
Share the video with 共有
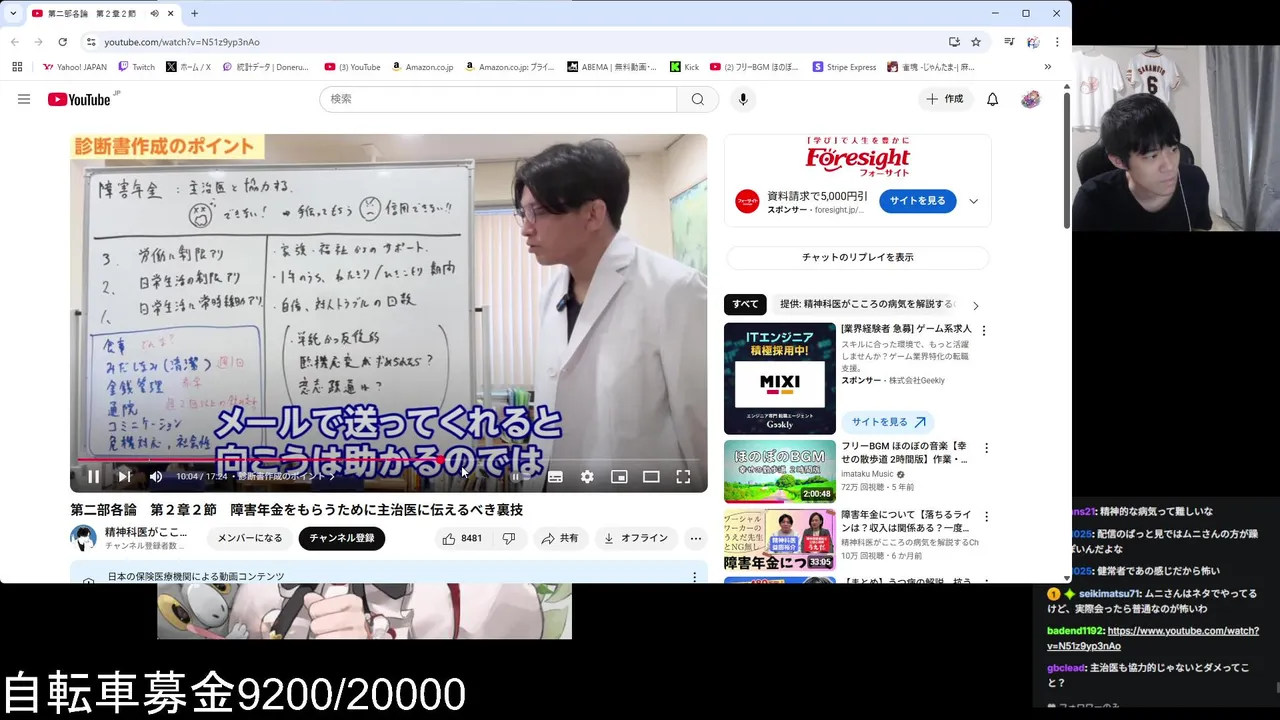[x=559, y=538]
